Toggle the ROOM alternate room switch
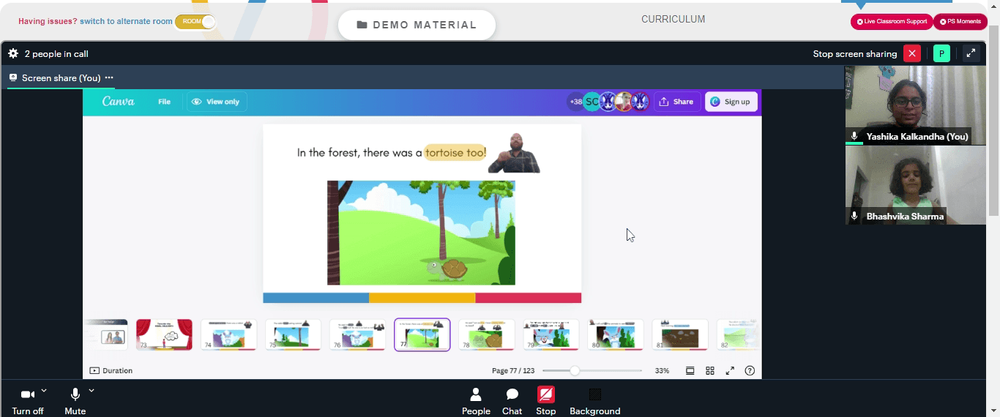The width and height of the screenshot is (1000, 417). [195, 21]
